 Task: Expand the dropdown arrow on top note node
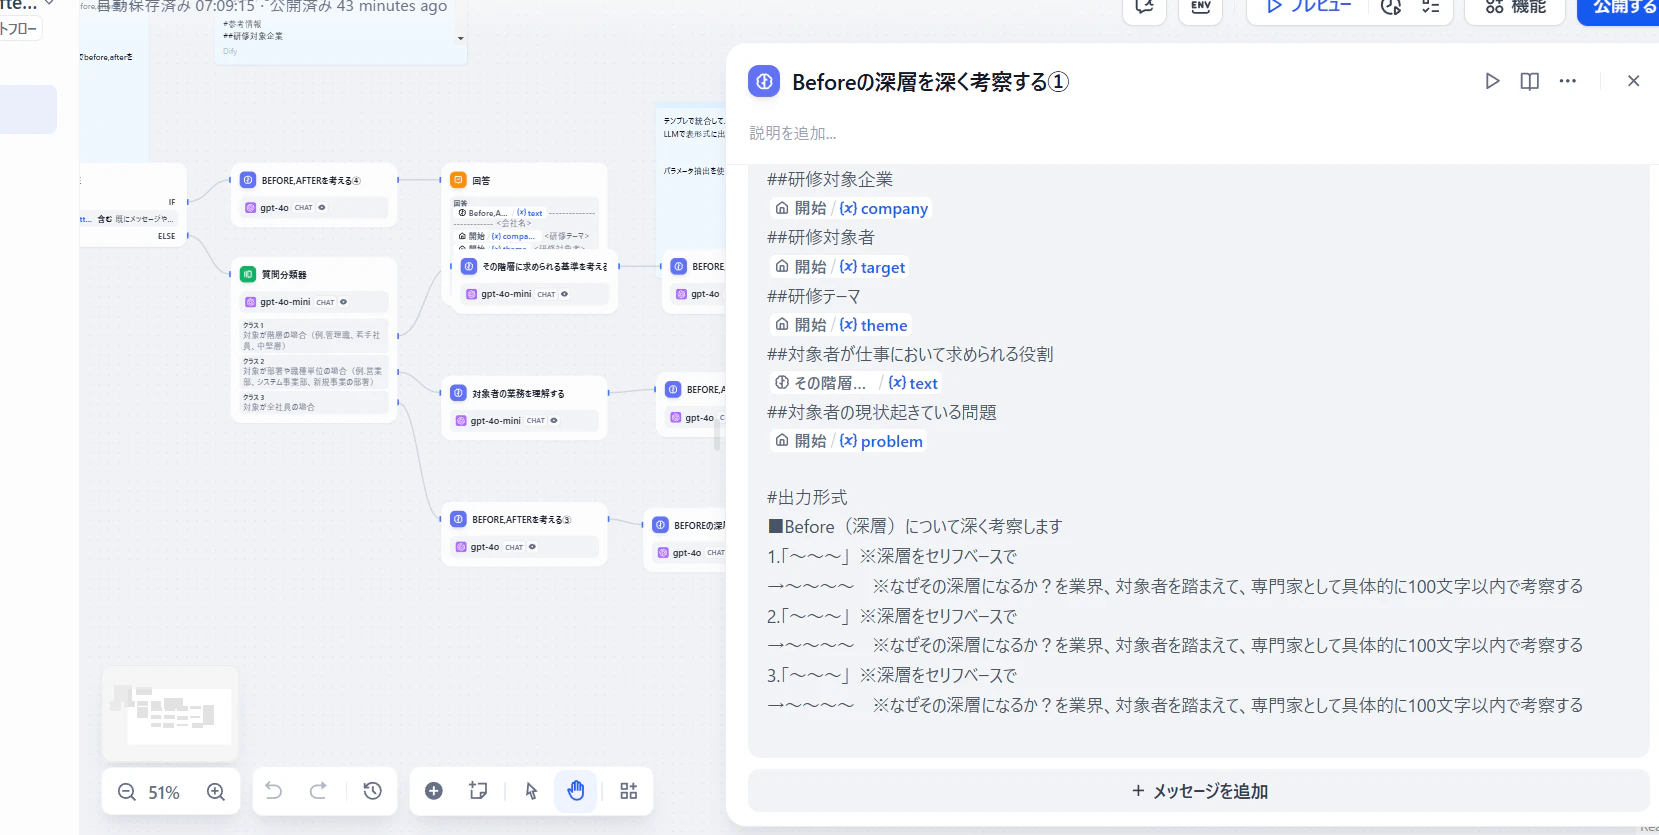[x=460, y=38]
